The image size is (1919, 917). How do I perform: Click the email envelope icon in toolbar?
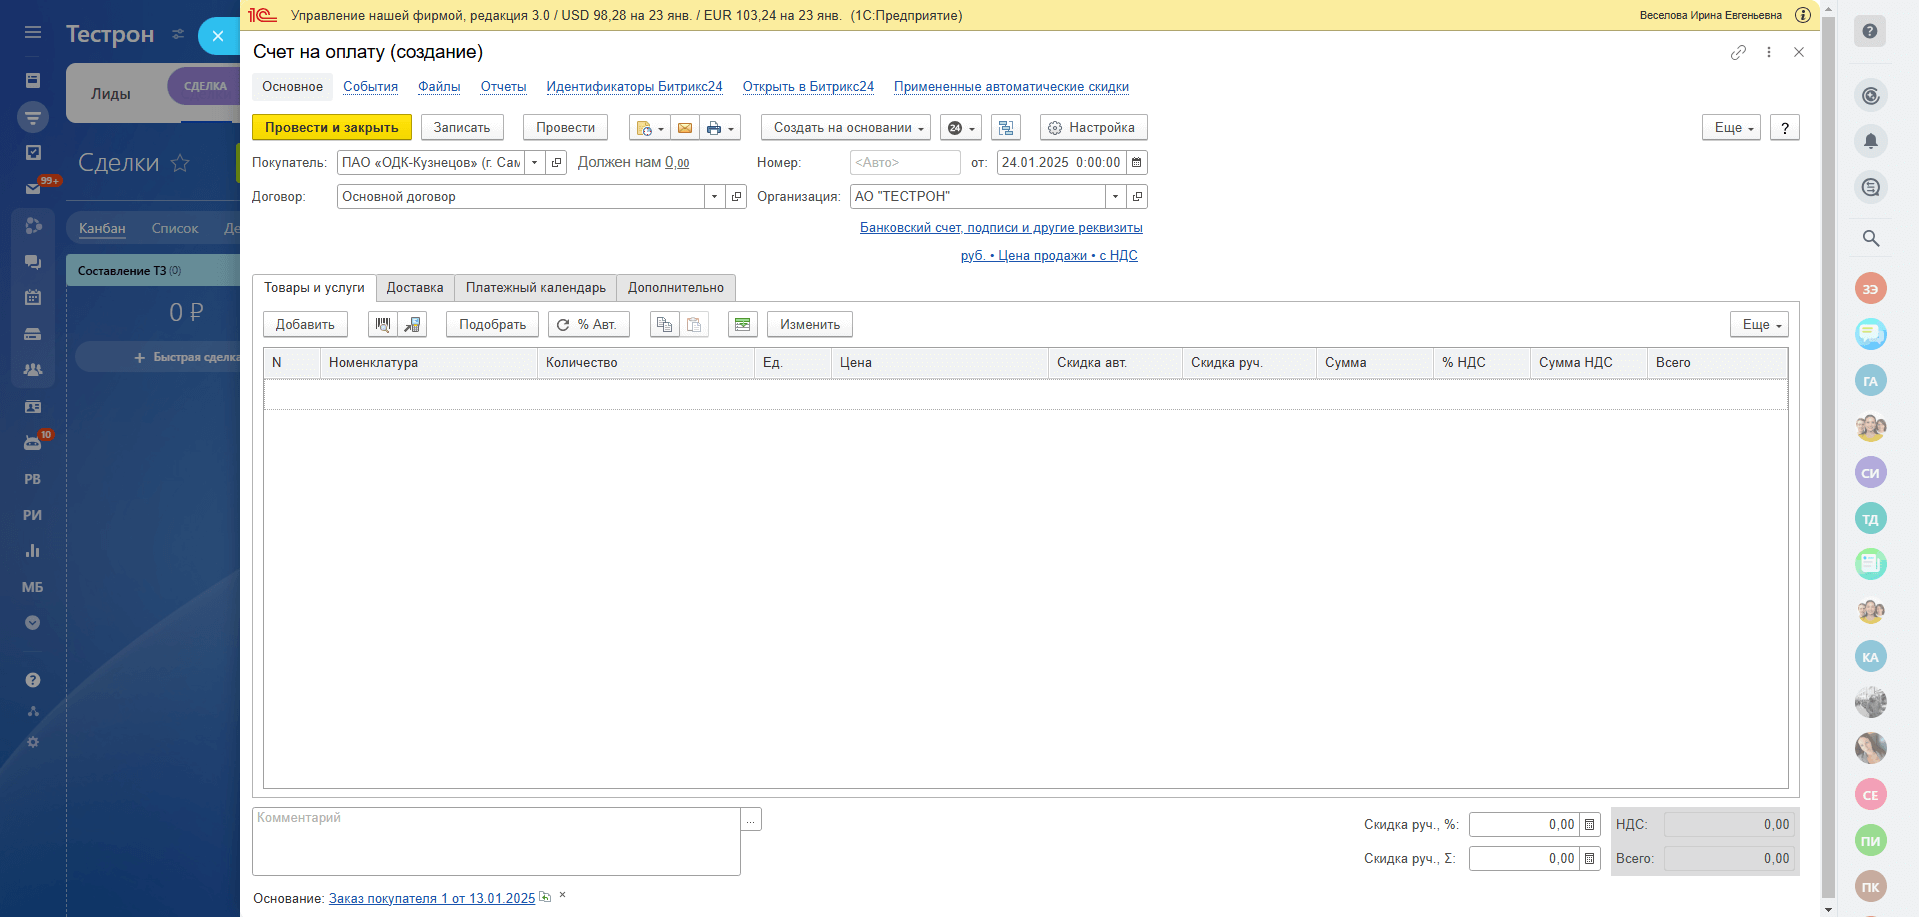coord(684,128)
